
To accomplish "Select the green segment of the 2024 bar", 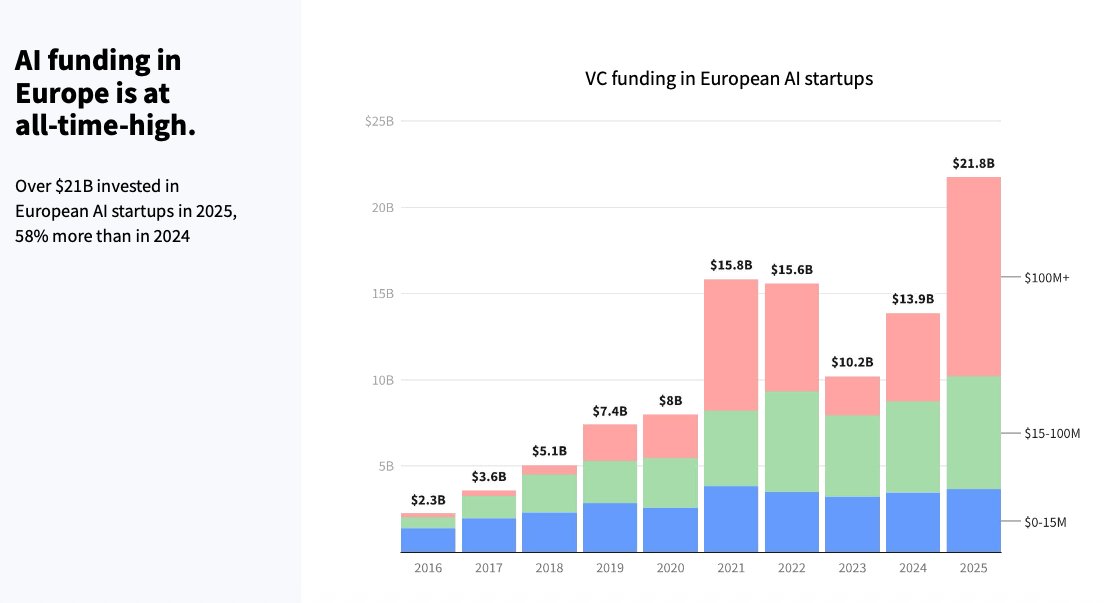I will [x=912, y=446].
